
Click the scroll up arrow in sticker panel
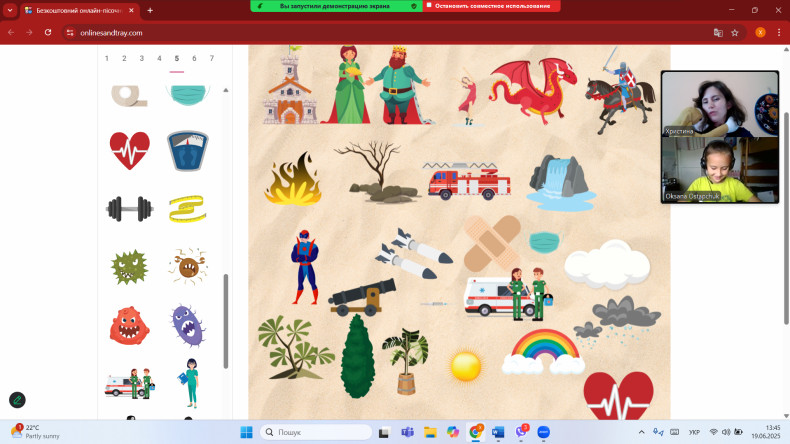click(225, 90)
